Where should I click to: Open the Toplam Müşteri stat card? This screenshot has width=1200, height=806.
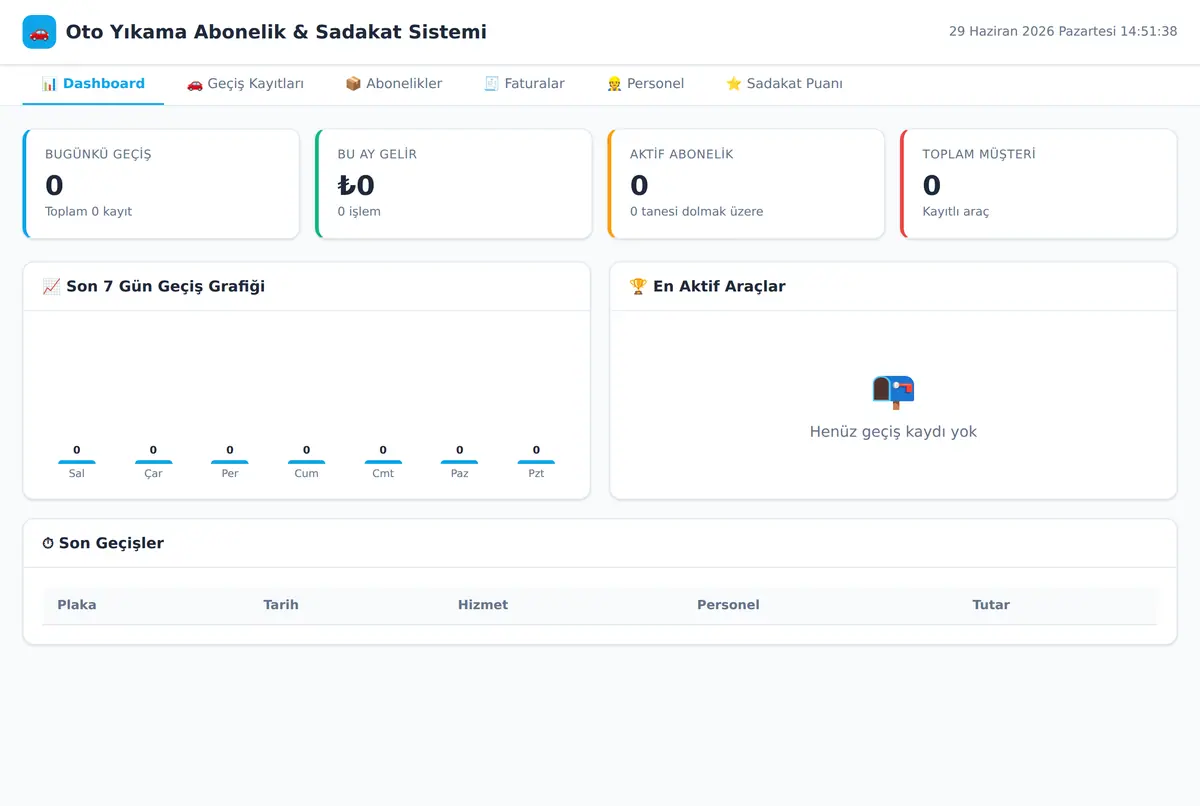(x=1039, y=184)
